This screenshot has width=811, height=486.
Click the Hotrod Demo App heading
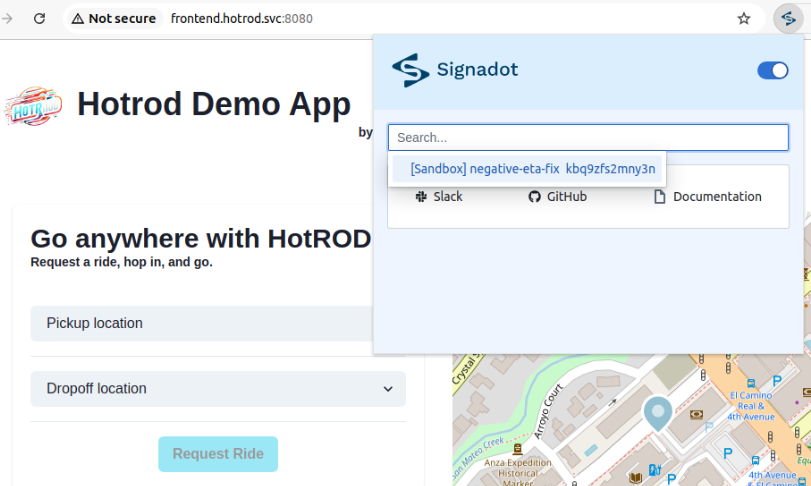pos(214,104)
